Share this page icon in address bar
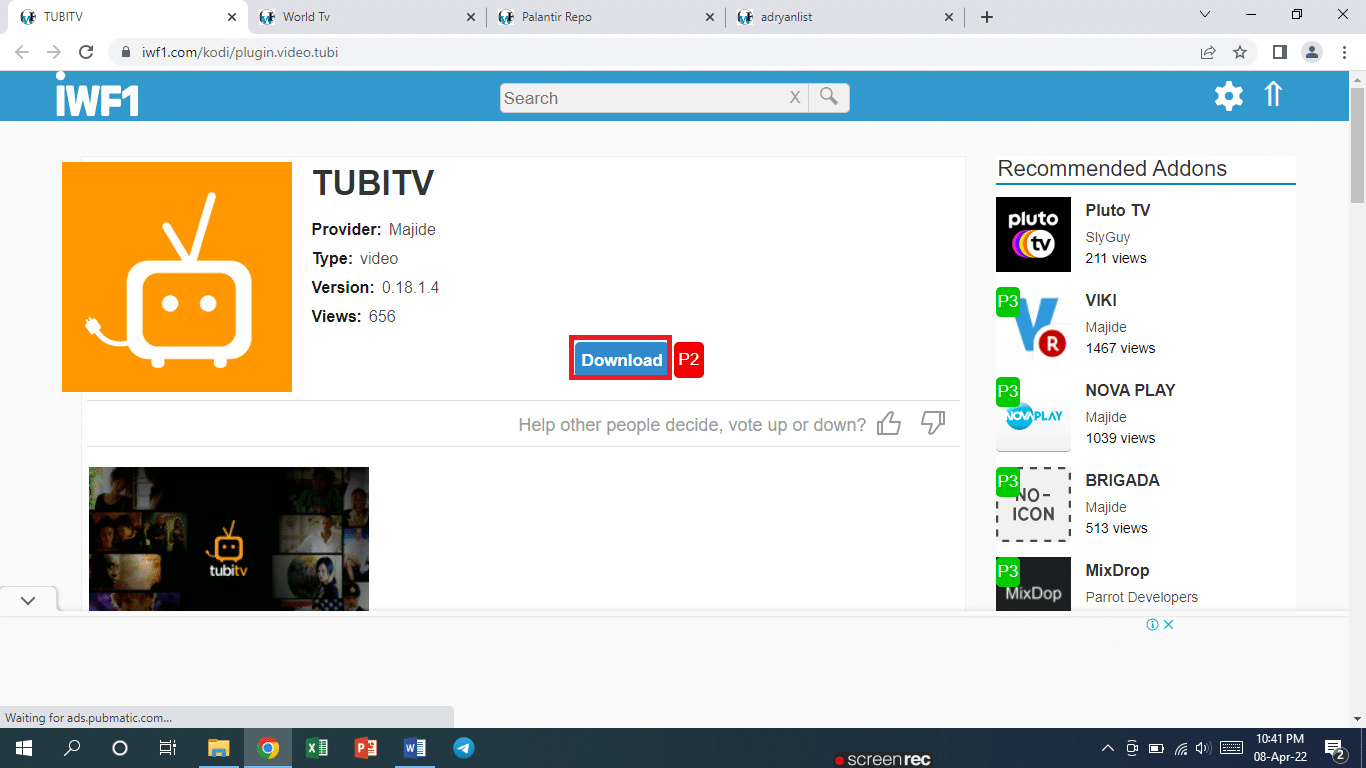 [x=1208, y=52]
